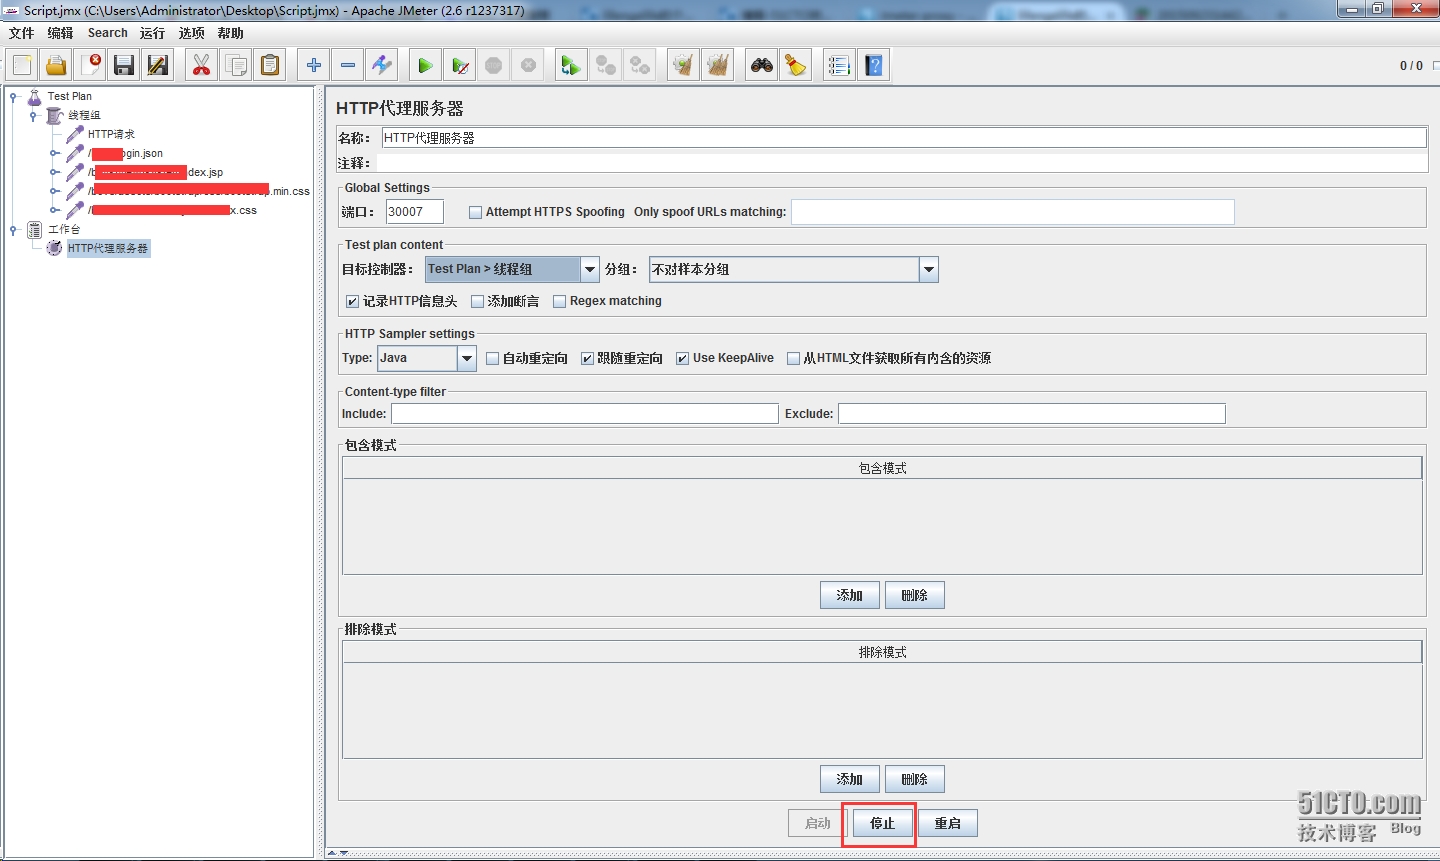Viewport: 1440px width, 861px height.
Task: Click the Clear All icon
Action: tap(717, 66)
